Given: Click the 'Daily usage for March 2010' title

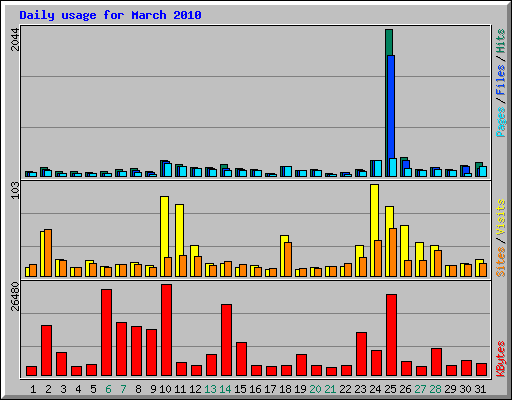Looking at the screenshot, I should [x=110, y=15].
